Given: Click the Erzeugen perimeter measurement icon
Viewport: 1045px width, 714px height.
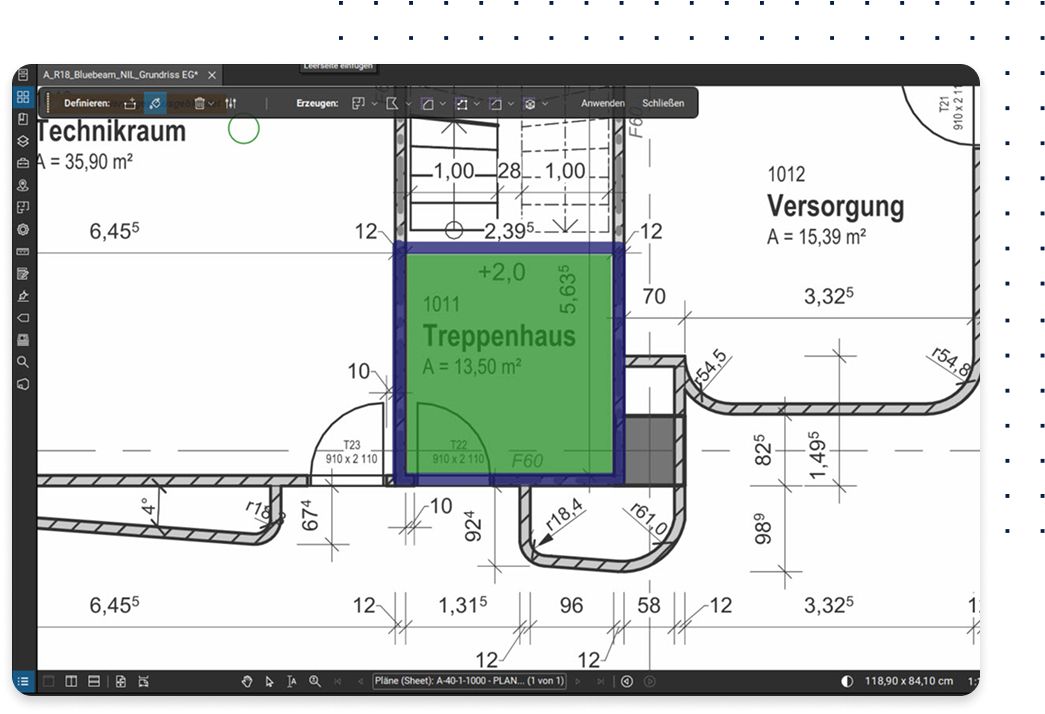Looking at the screenshot, I should pos(461,103).
